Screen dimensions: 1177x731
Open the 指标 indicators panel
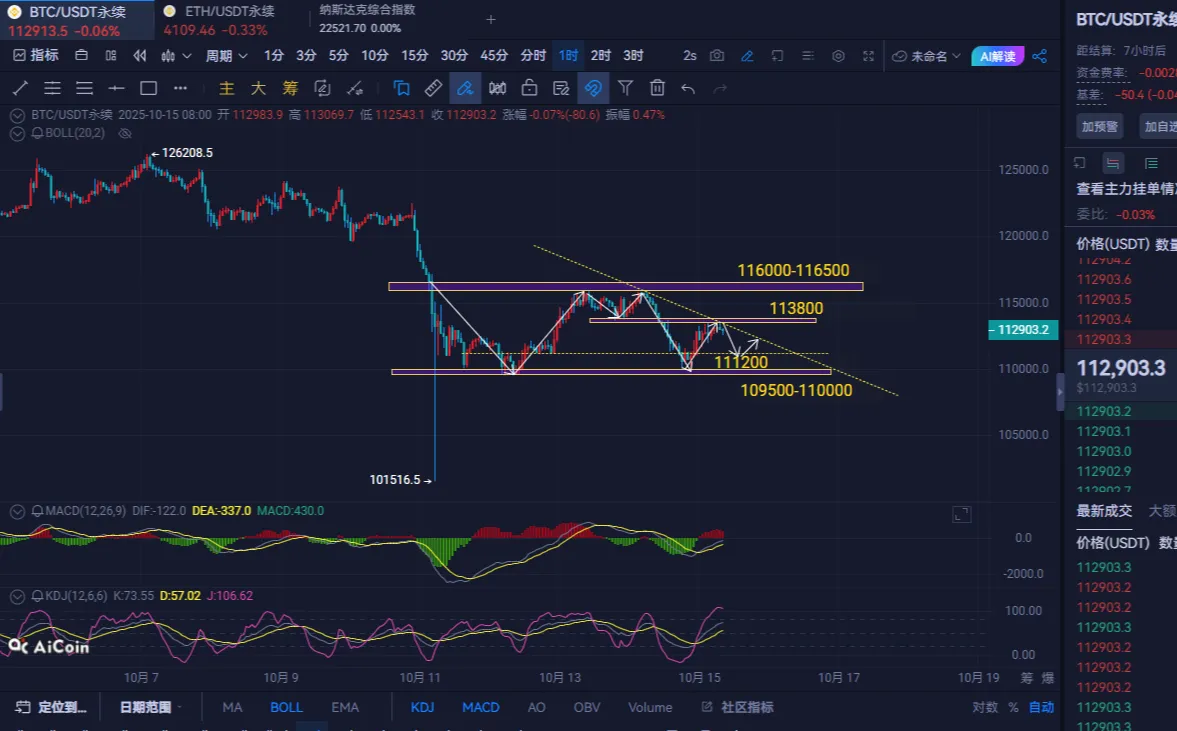36,56
